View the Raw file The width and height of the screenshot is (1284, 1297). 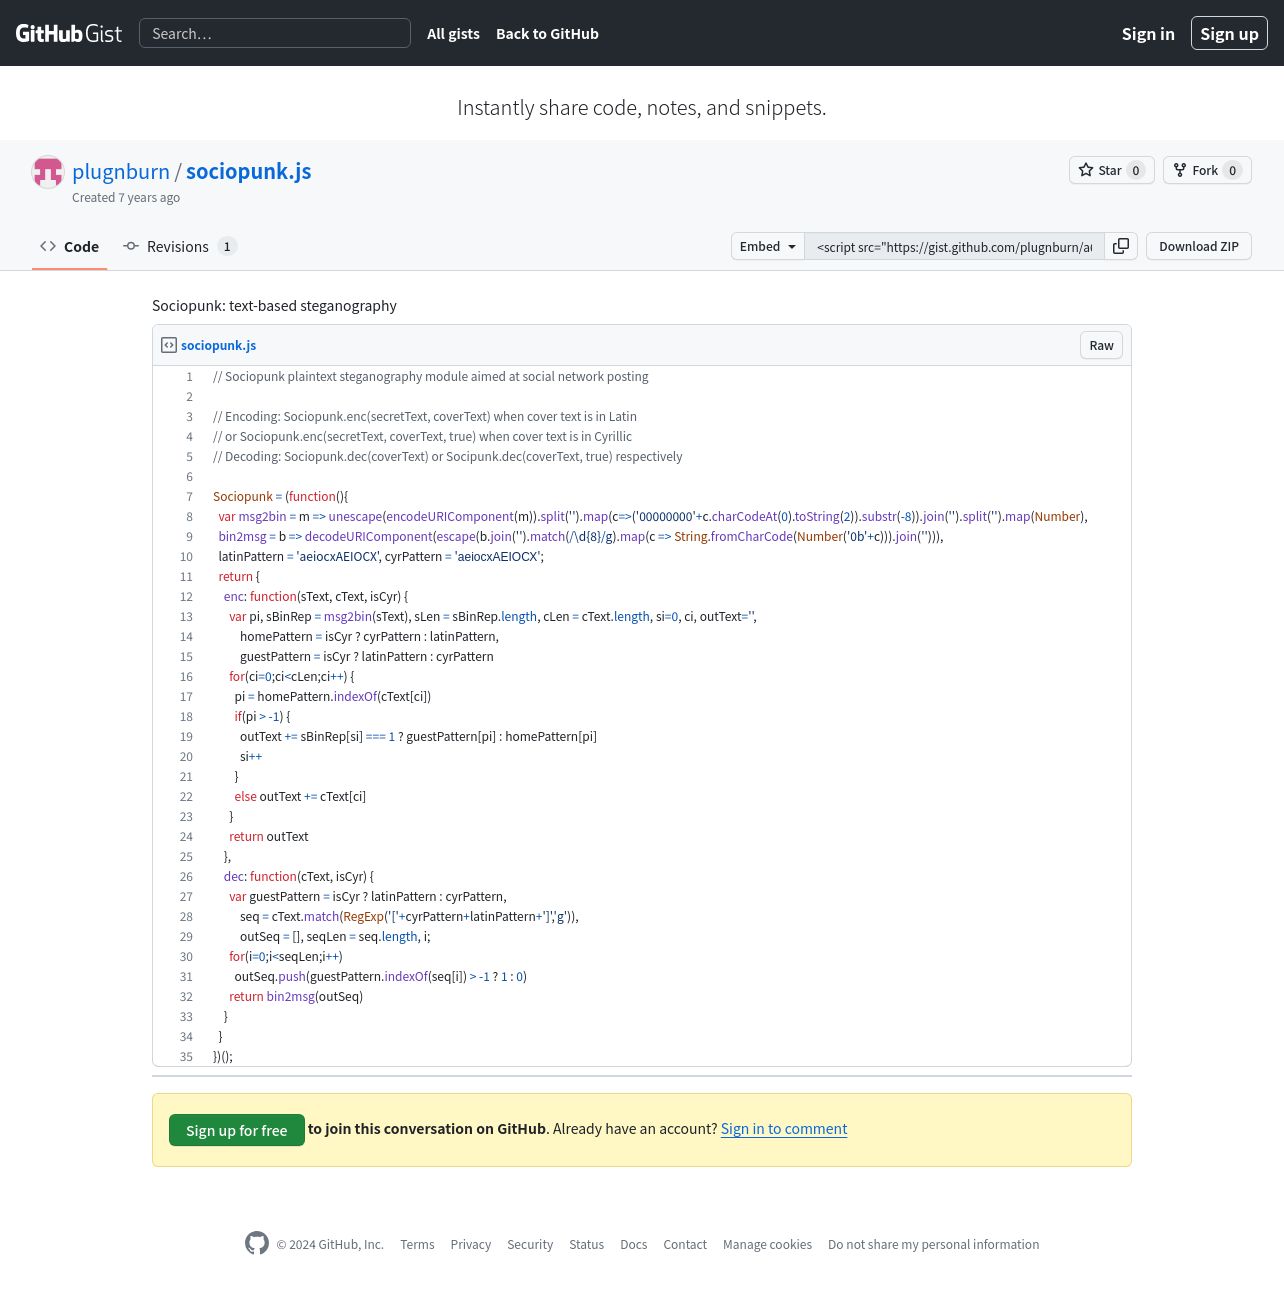coord(1101,345)
